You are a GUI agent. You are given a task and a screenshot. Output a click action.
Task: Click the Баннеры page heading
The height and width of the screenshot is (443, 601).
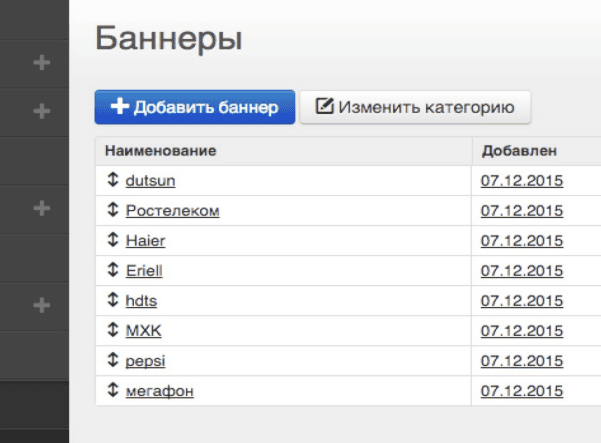169,38
